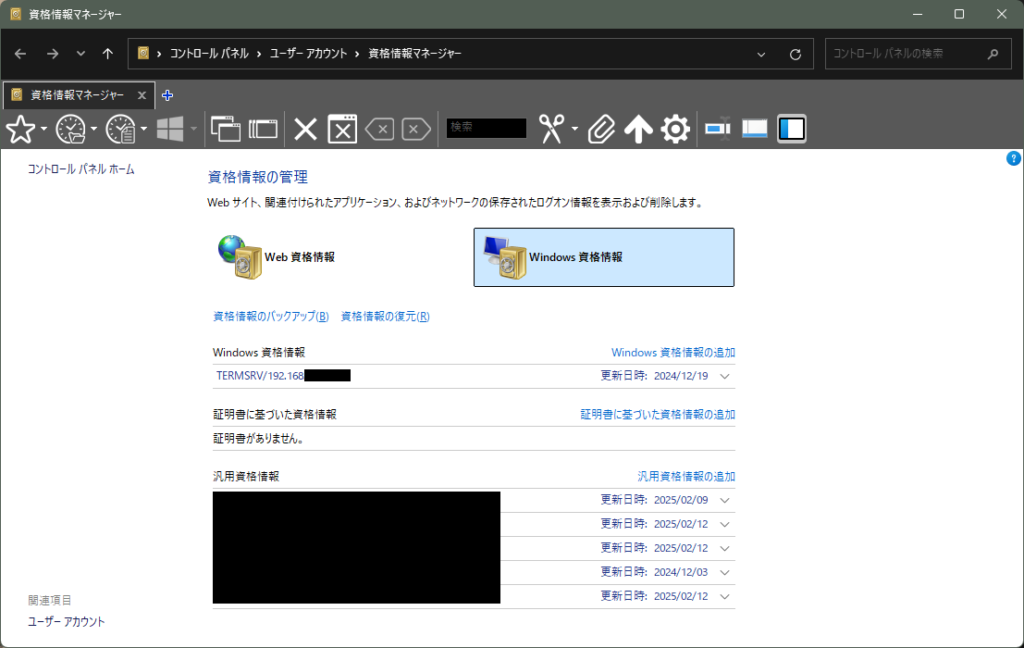Open the recent folders clock icon
Screen dimensions: 1024x648
pyautogui.click(x=71, y=129)
